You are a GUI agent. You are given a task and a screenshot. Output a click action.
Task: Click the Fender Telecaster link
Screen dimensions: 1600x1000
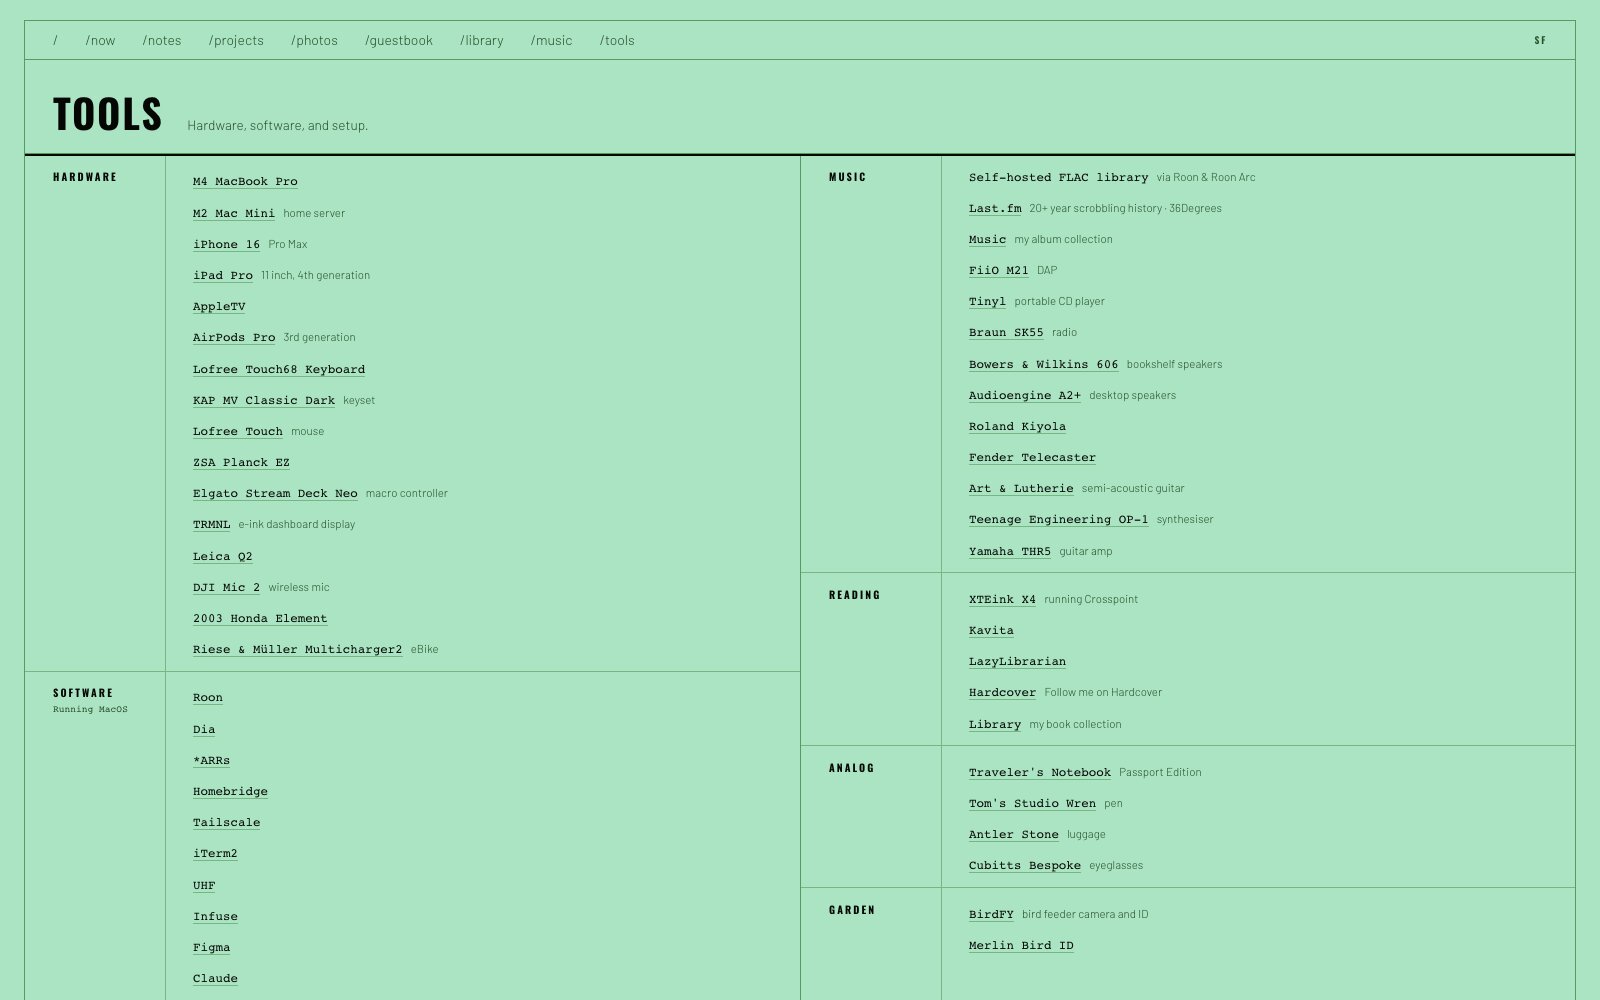(x=1032, y=457)
